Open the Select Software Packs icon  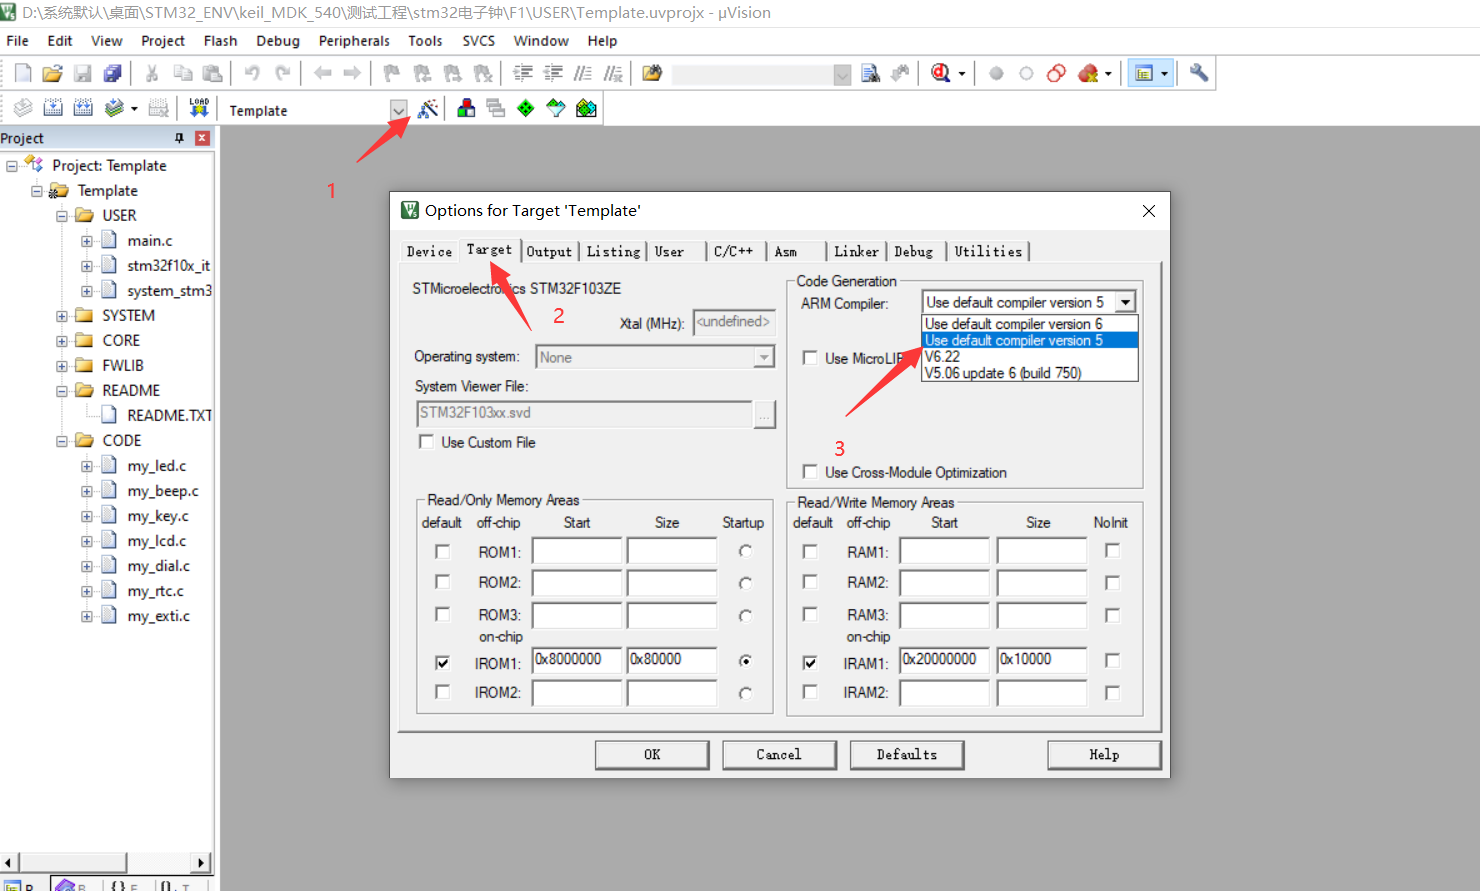coord(556,108)
